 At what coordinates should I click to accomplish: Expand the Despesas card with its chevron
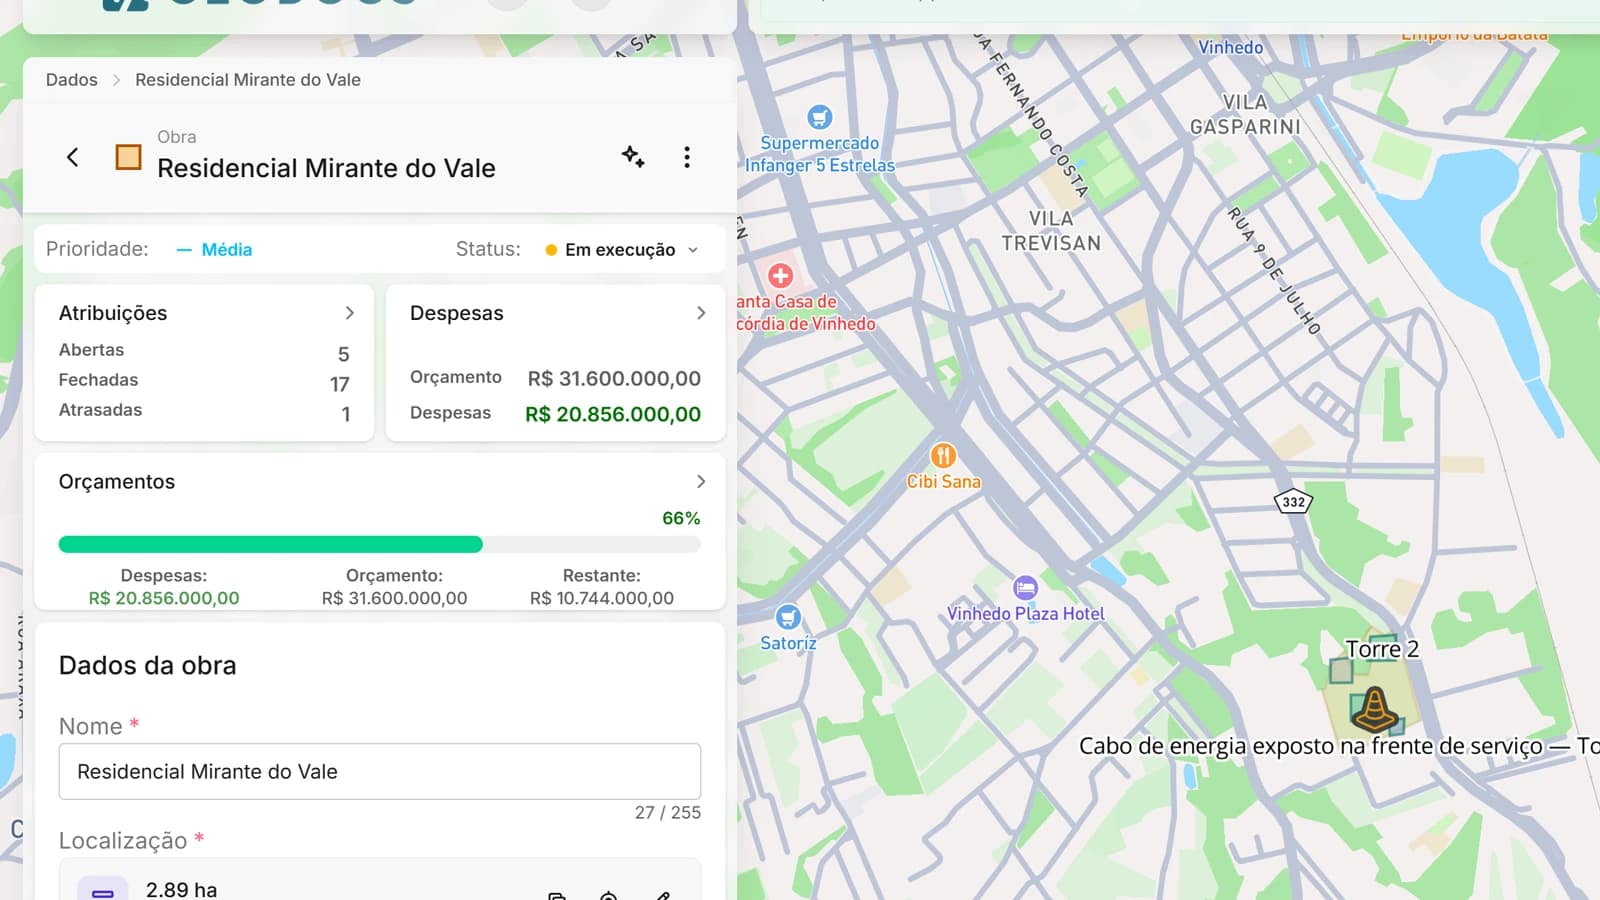[x=701, y=313]
